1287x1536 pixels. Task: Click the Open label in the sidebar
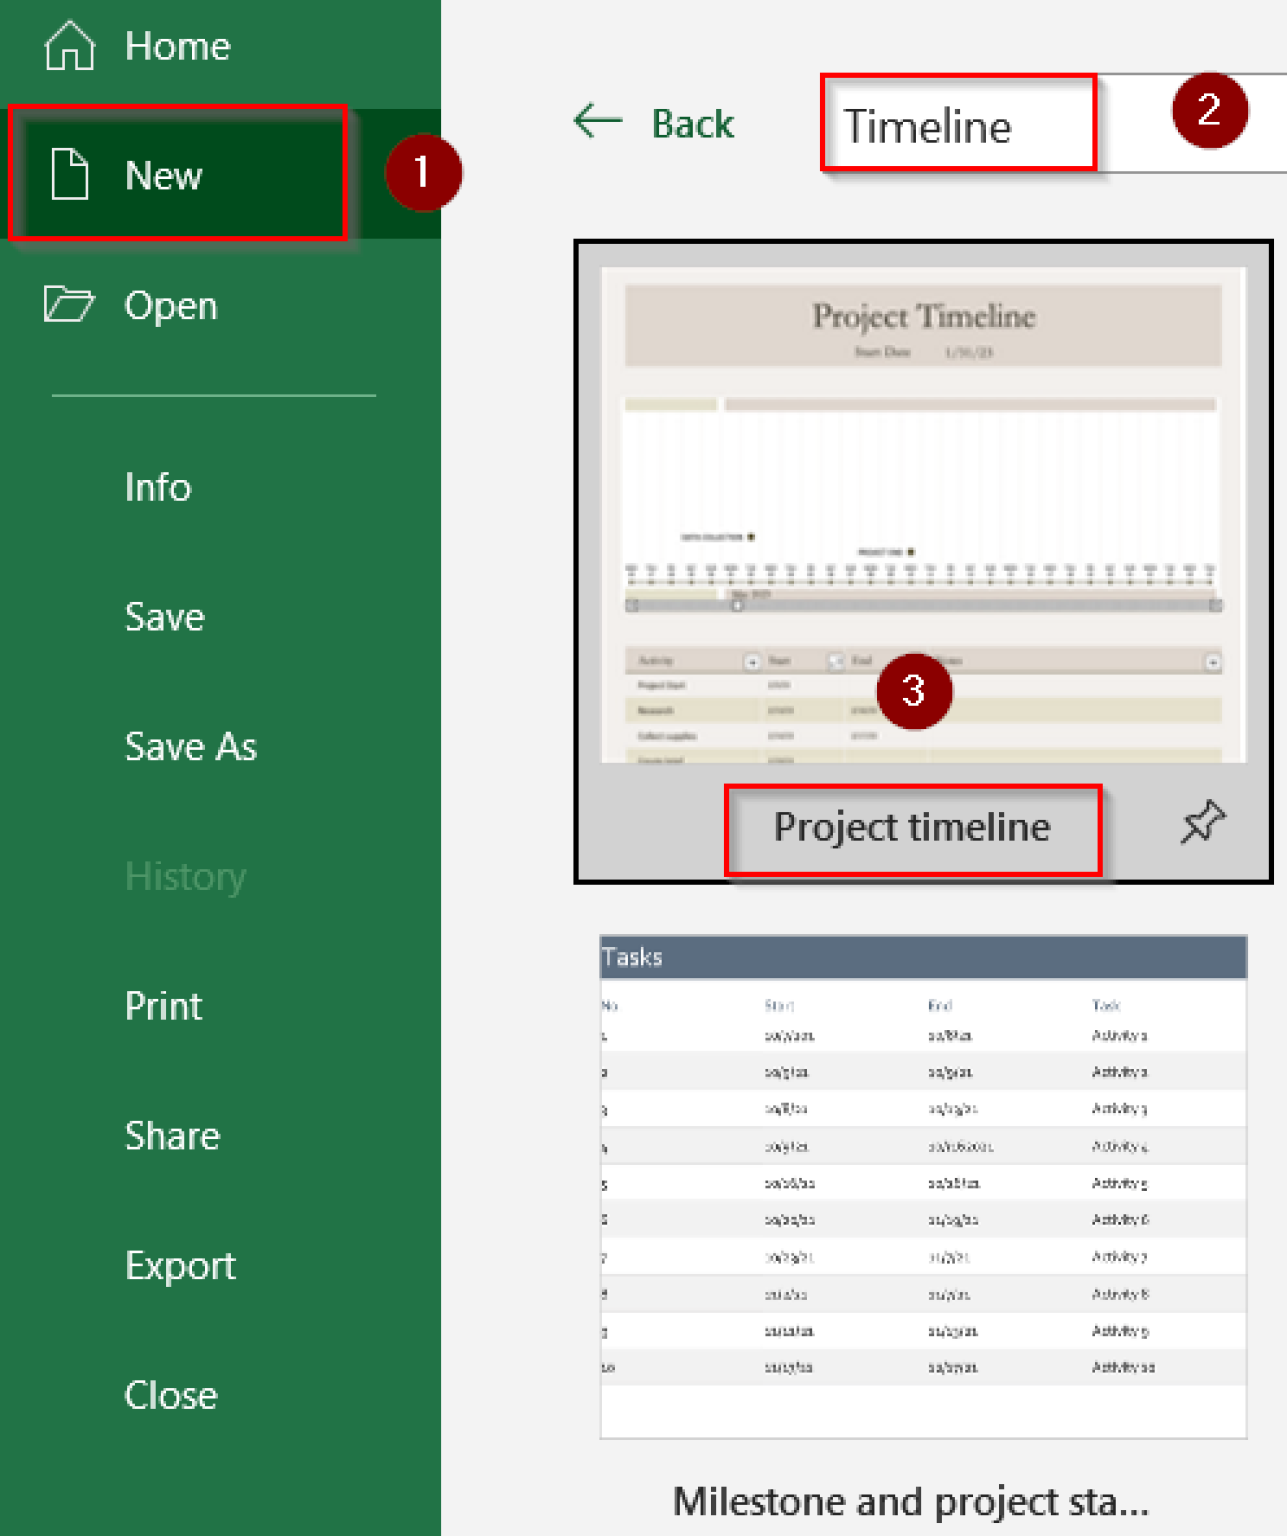(170, 306)
